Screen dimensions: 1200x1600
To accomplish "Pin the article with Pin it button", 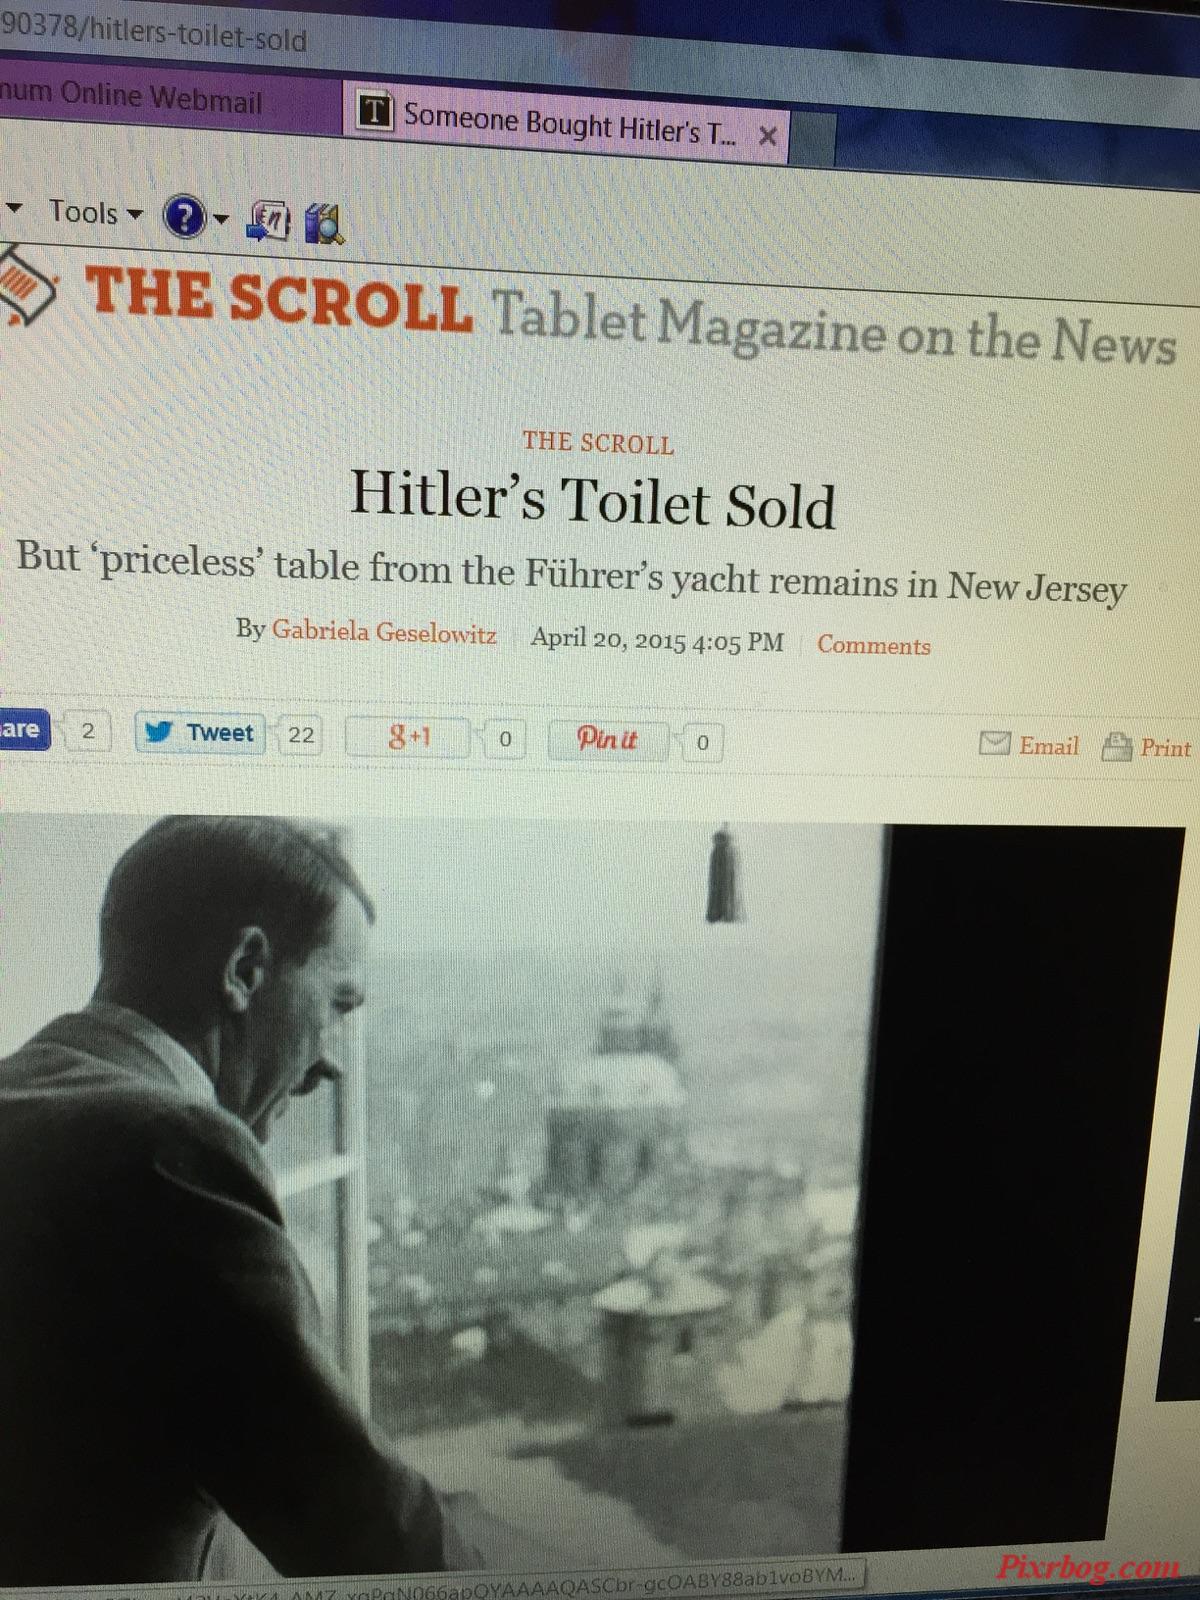I will [608, 740].
